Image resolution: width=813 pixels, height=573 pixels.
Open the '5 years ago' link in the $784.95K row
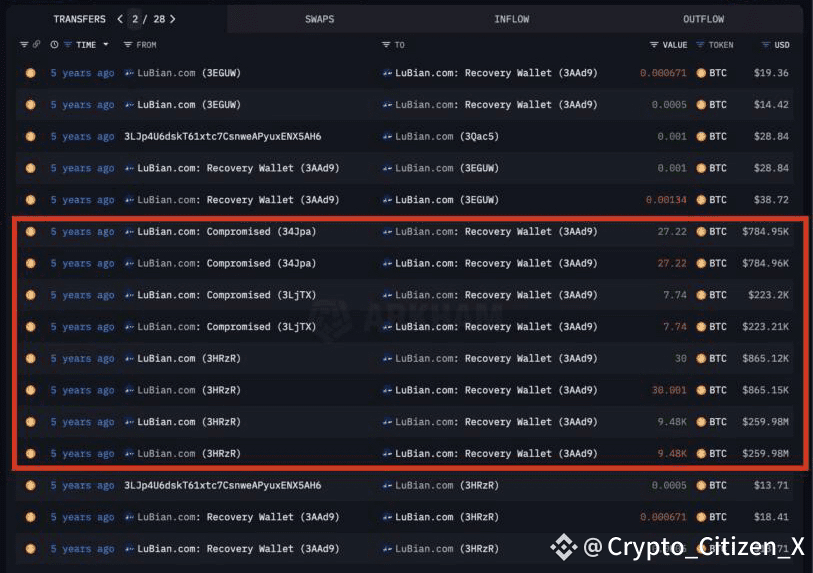[x=82, y=231]
